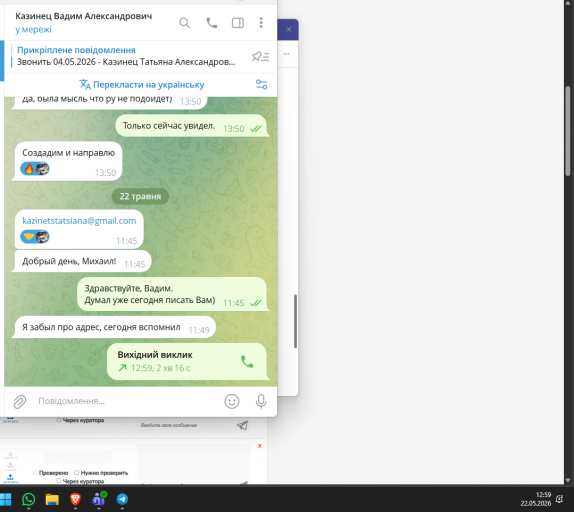Viewport: 574px width, 512px height.
Task: Open Windows Start menu
Action: [x=5, y=499]
